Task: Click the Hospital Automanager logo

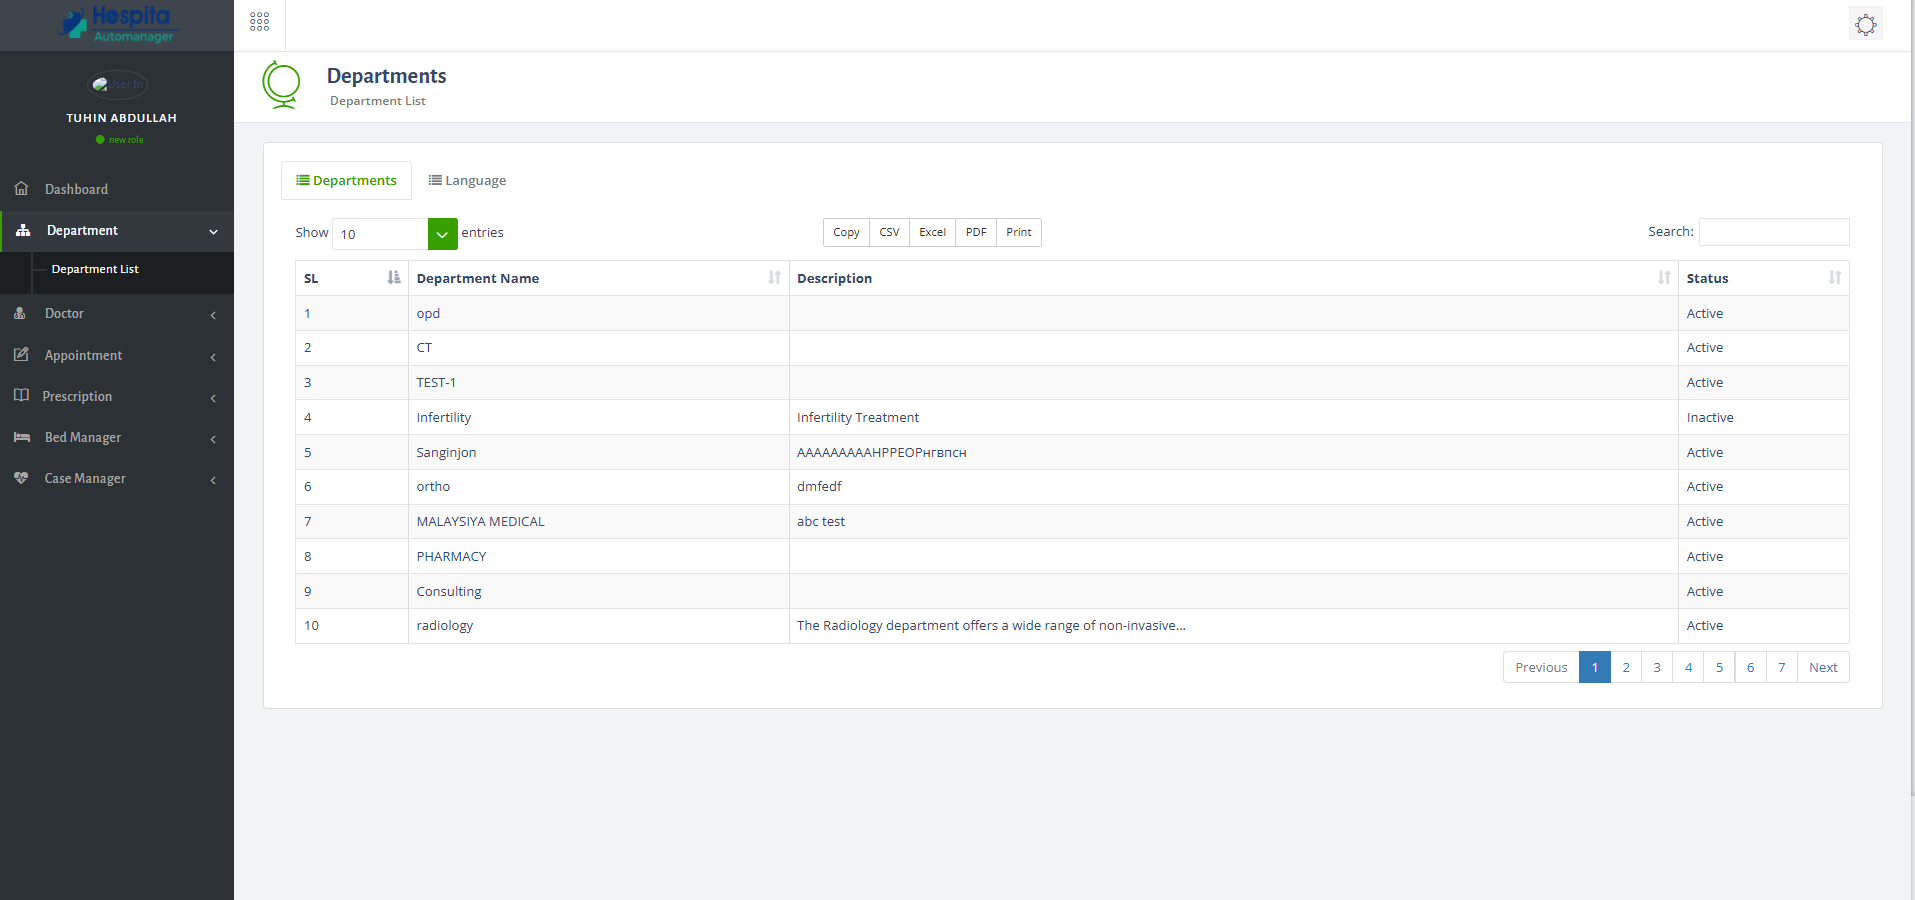Action: click(x=117, y=22)
